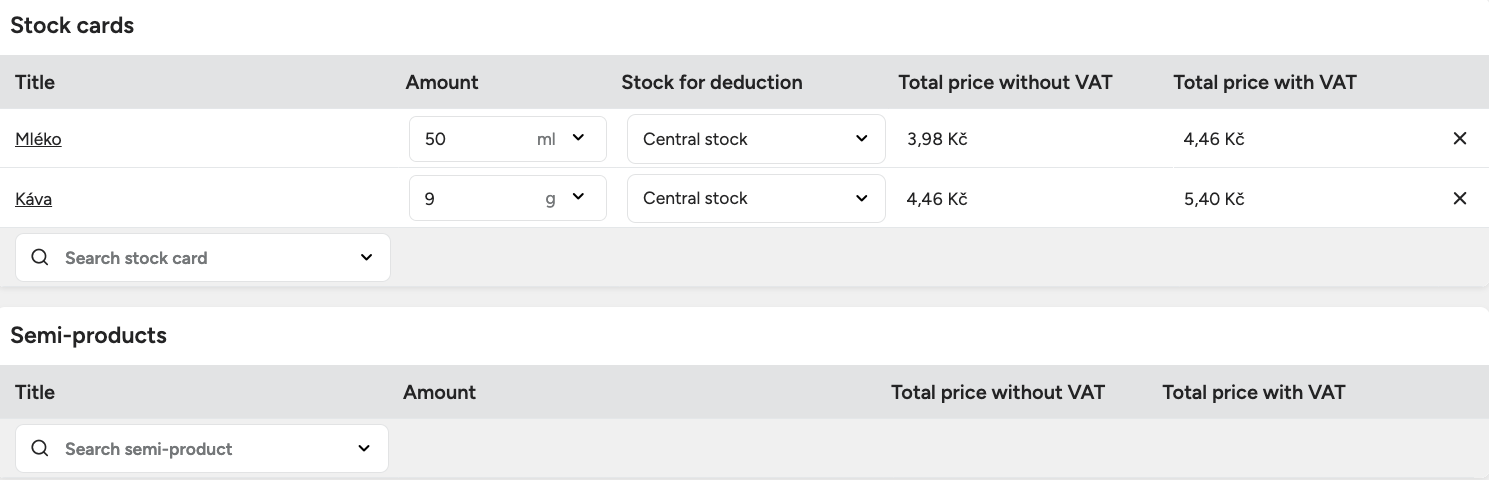Click the Káva amount field with 9
The height and width of the screenshot is (480, 1489).
(470, 198)
